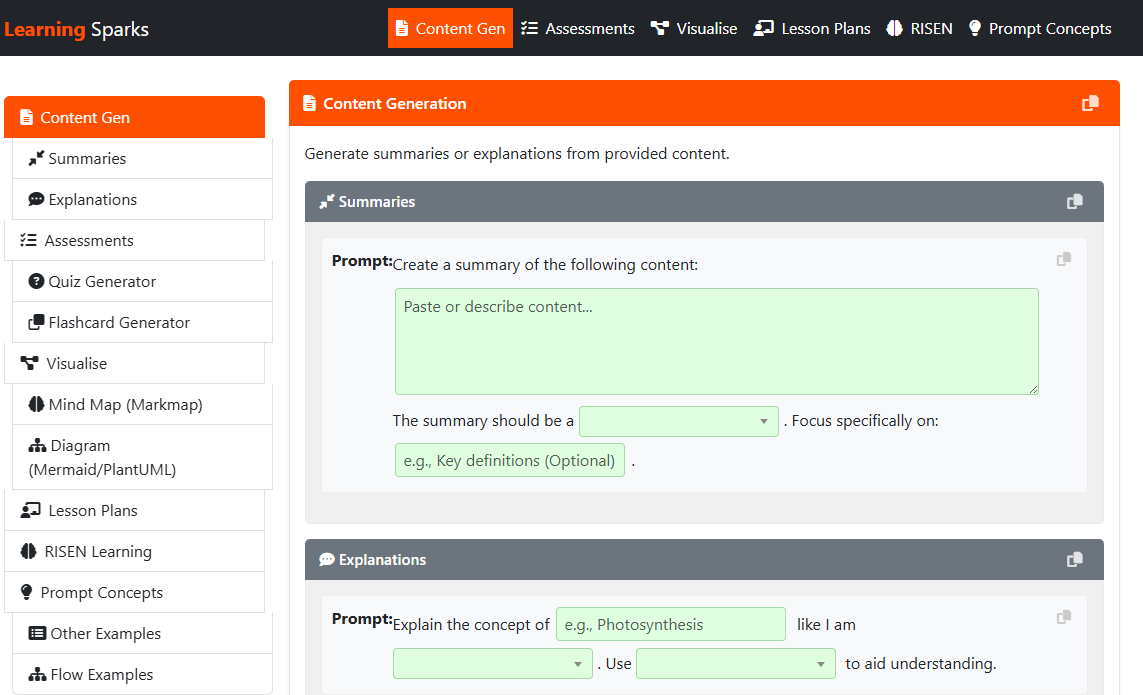Open Visualise in the top navigation
Image resolution: width=1143 pixels, height=695 pixels.
point(694,28)
